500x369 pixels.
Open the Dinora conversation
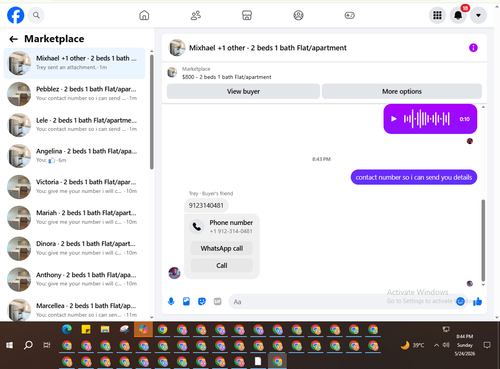pos(75,248)
